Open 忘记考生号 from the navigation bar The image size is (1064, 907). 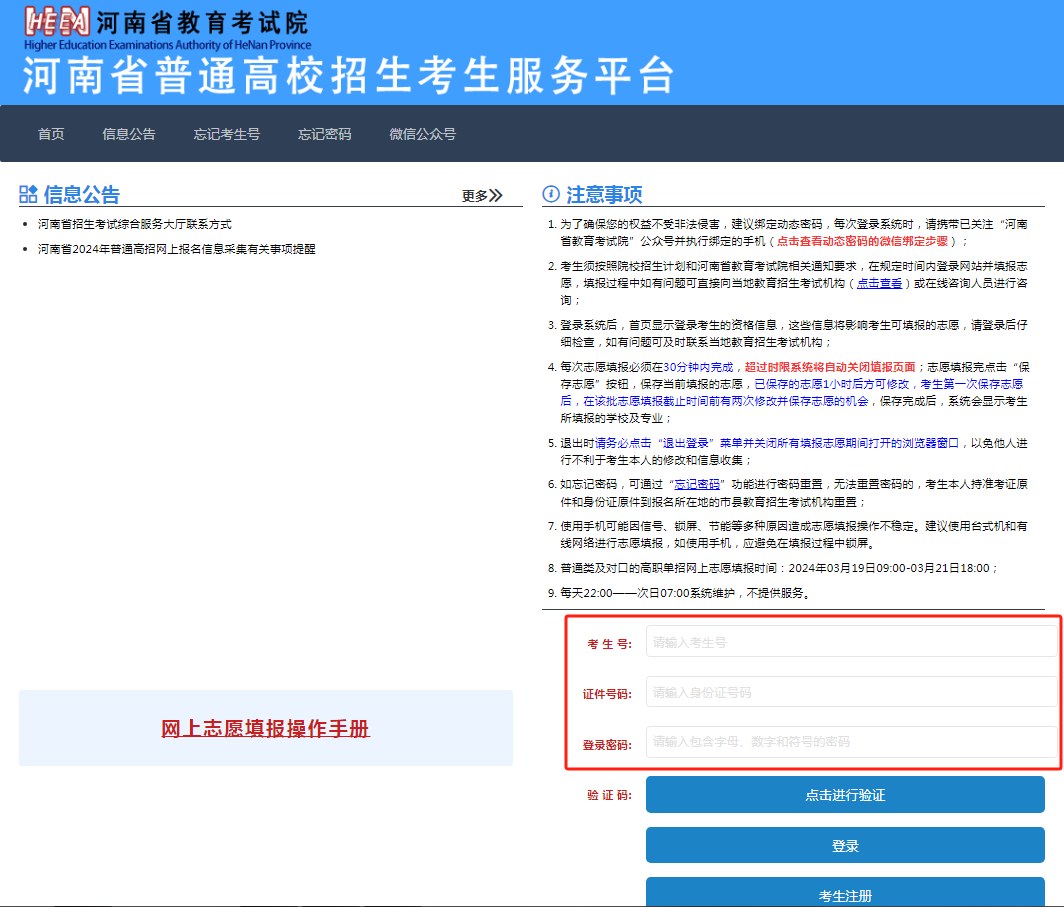227,133
